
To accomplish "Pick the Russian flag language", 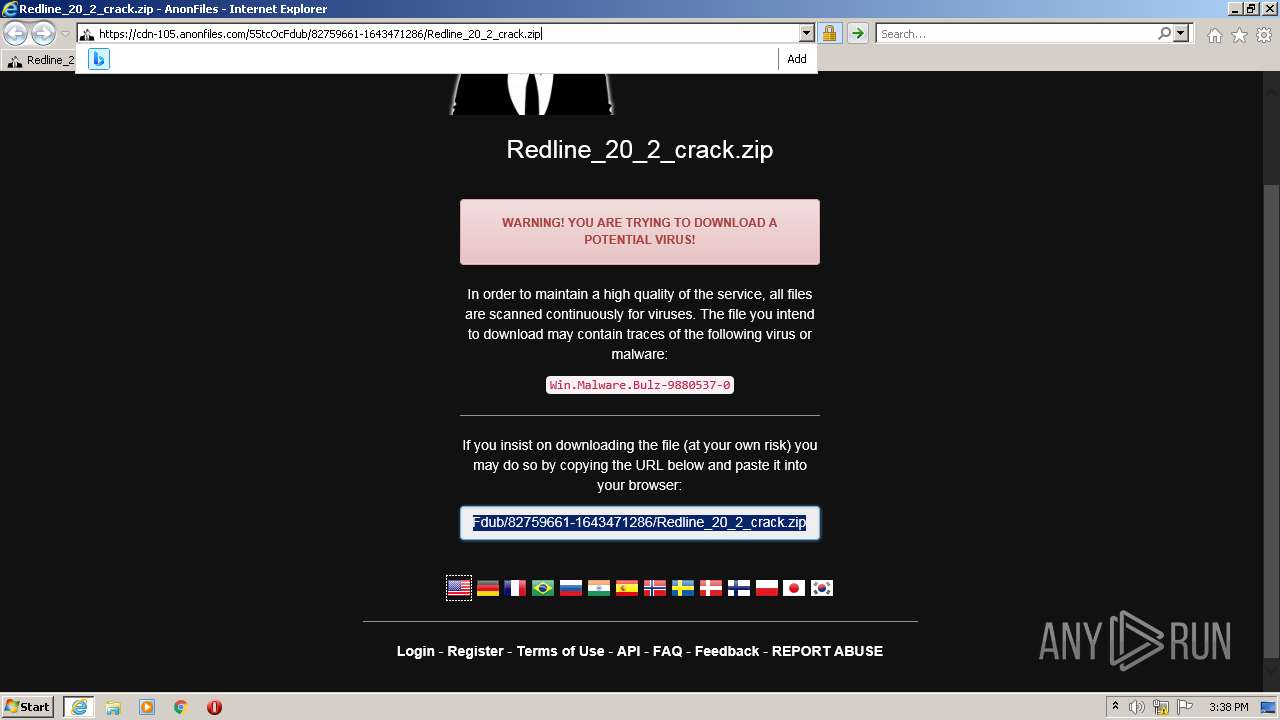I will click(571, 588).
